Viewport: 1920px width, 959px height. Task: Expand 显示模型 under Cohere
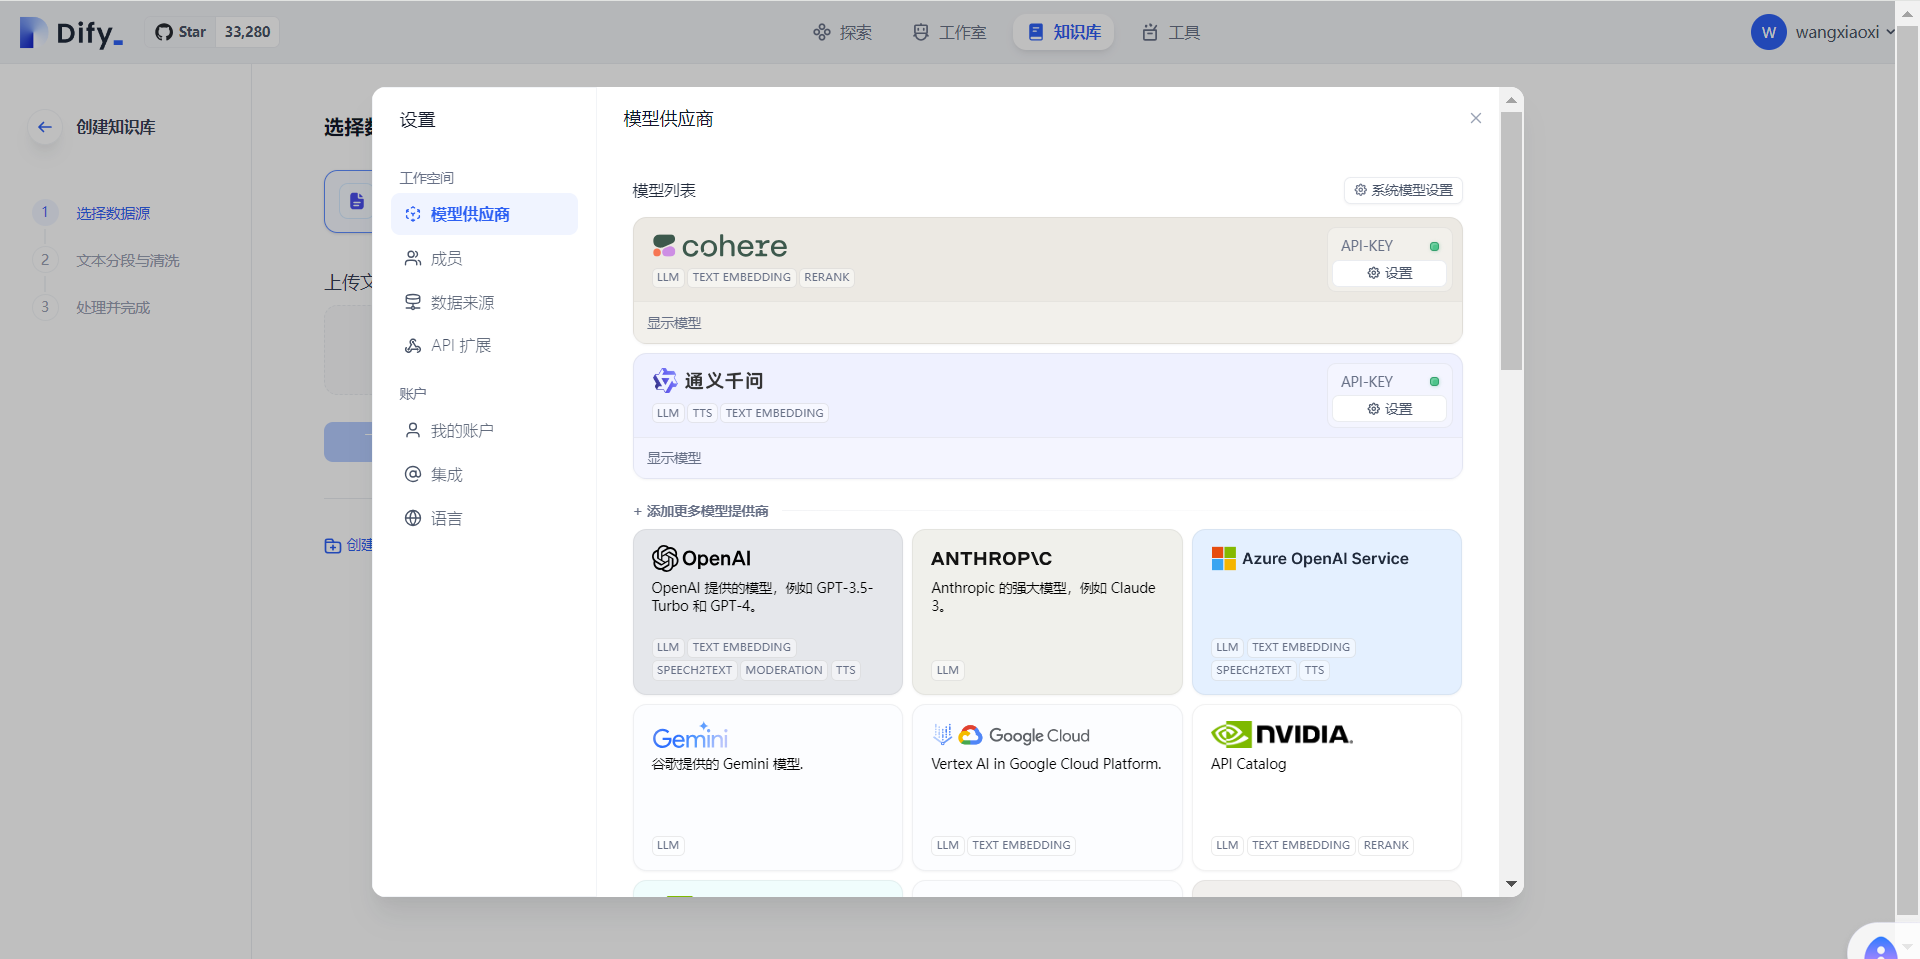pyautogui.click(x=674, y=323)
